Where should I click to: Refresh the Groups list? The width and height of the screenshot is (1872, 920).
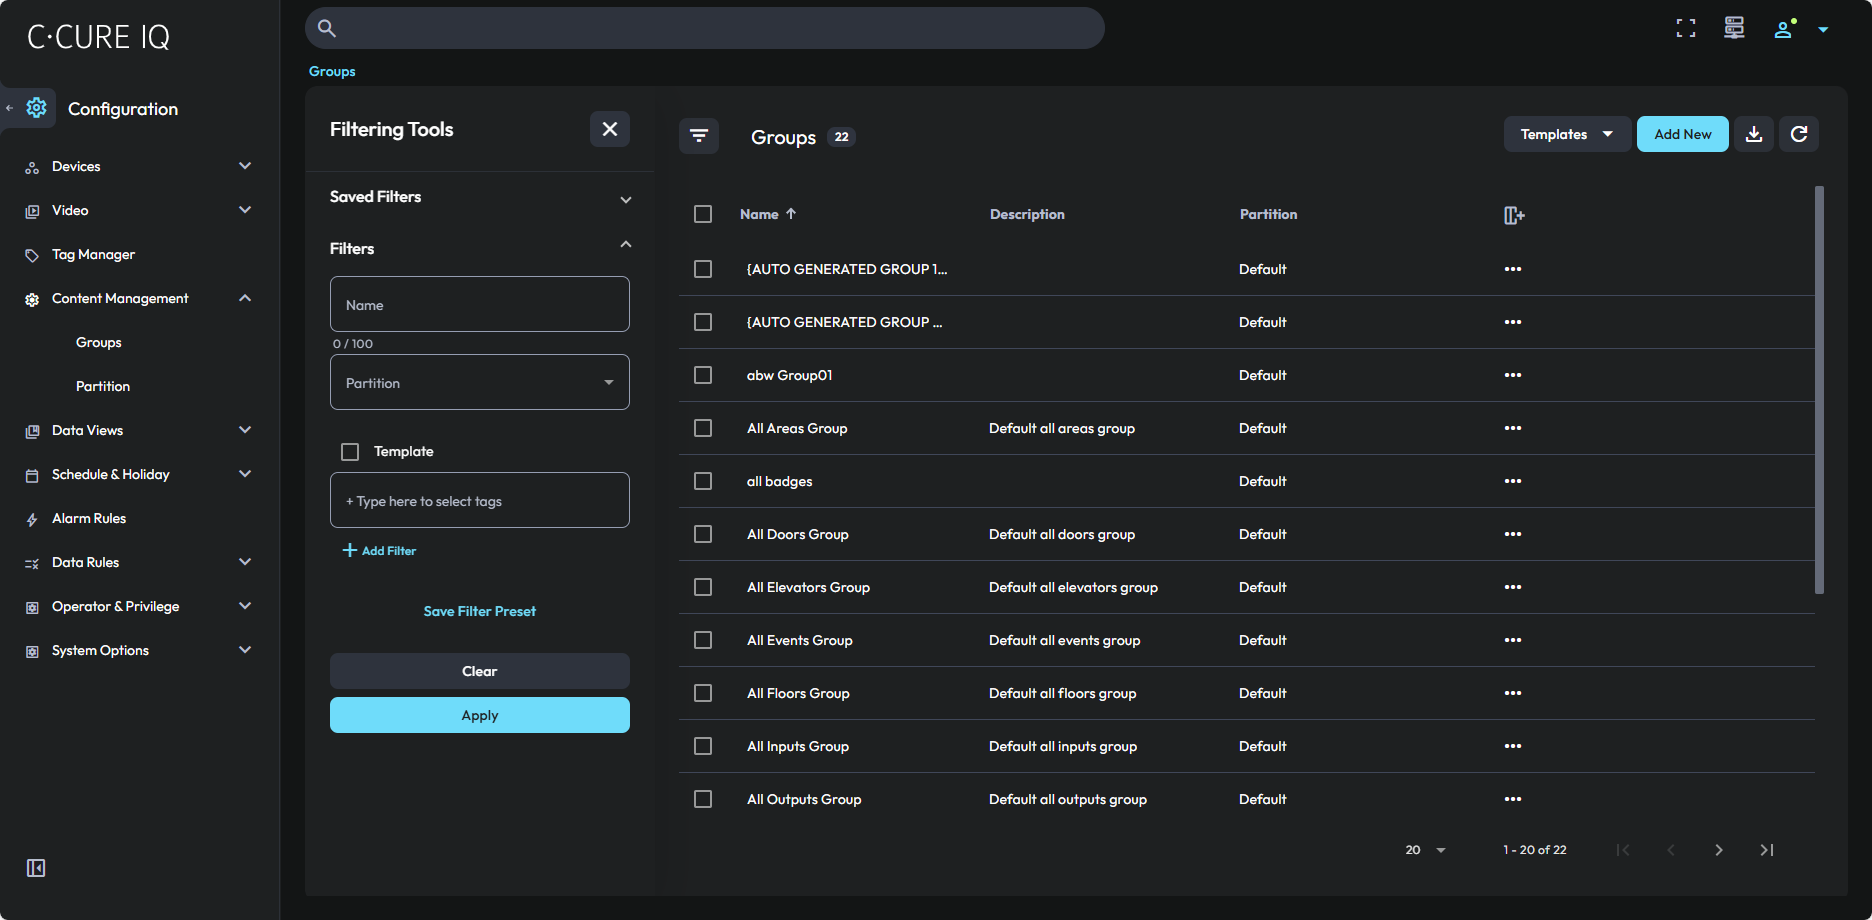point(1798,134)
